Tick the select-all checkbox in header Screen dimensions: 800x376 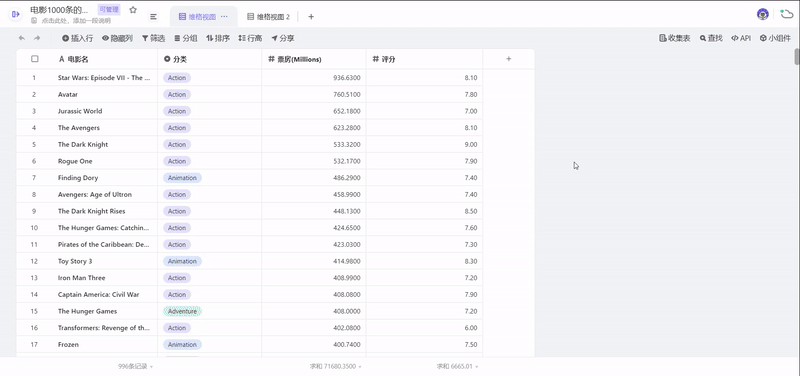click(35, 59)
